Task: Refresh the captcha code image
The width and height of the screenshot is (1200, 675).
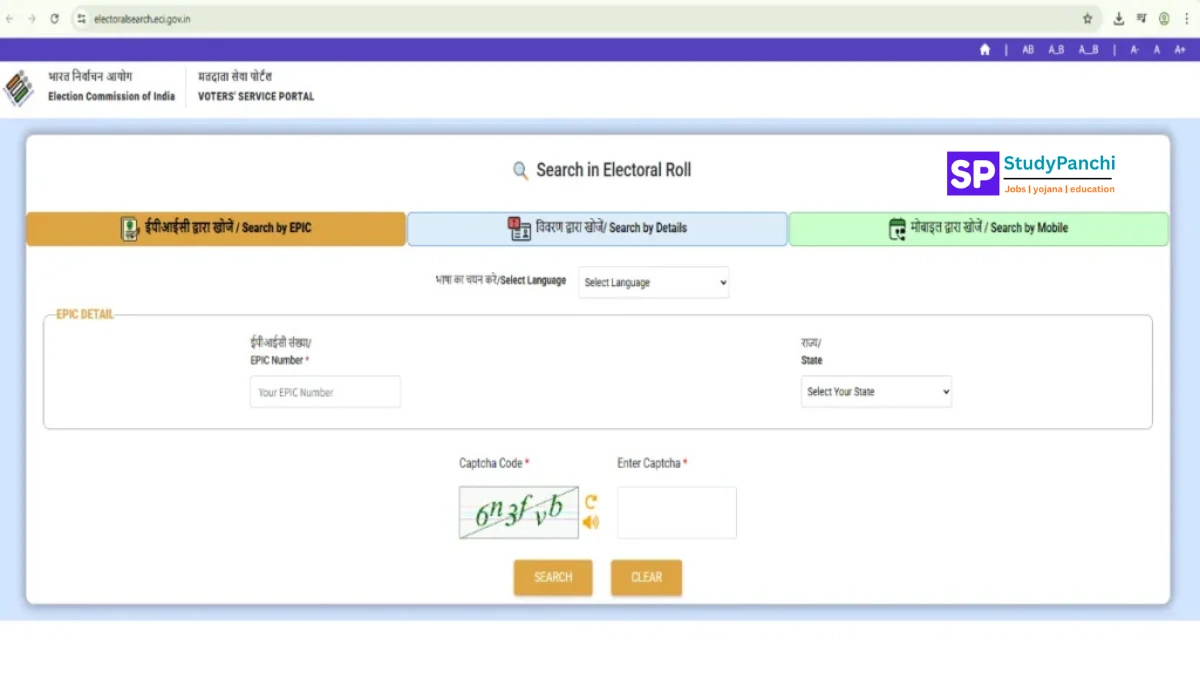Action: click(x=591, y=502)
